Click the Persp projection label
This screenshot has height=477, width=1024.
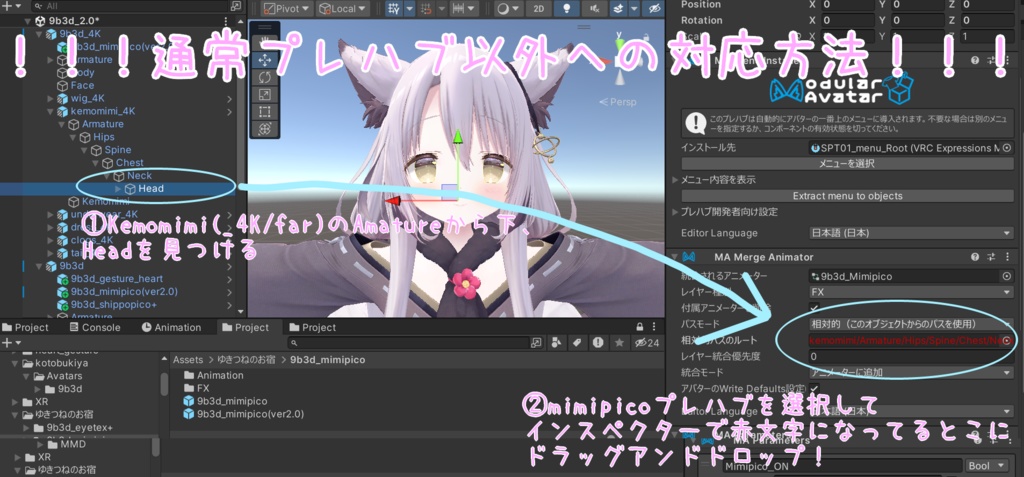pyautogui.click(x=617, y=102)
